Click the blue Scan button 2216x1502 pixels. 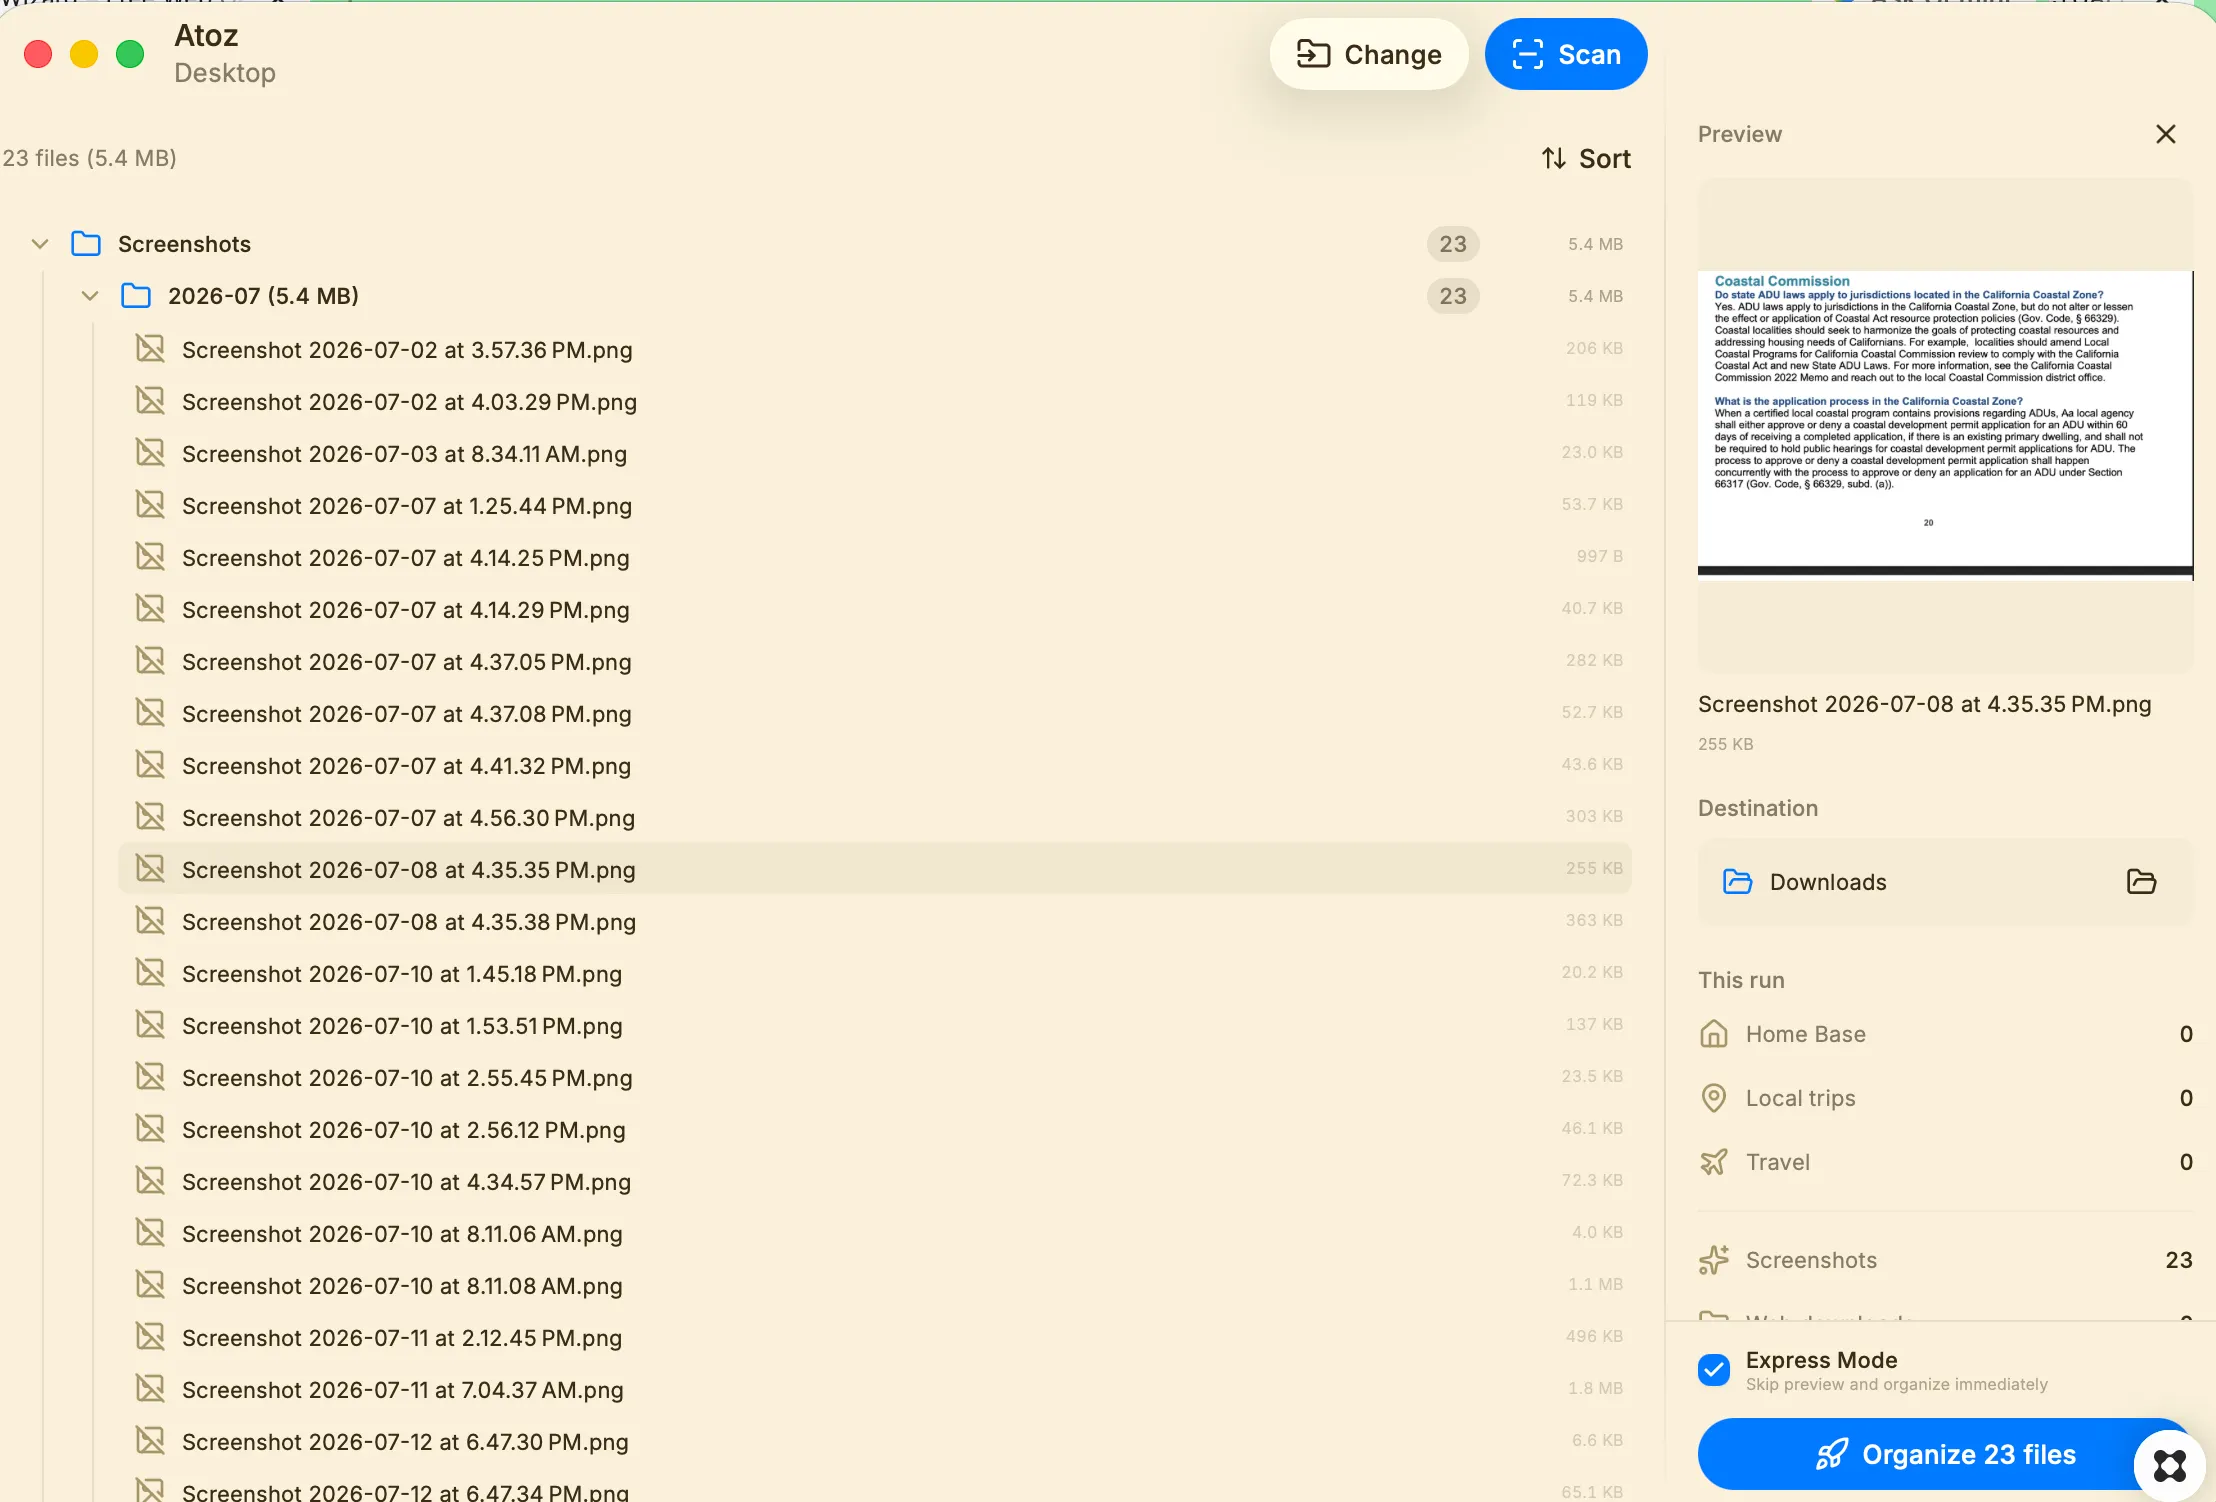point(1565,54)
